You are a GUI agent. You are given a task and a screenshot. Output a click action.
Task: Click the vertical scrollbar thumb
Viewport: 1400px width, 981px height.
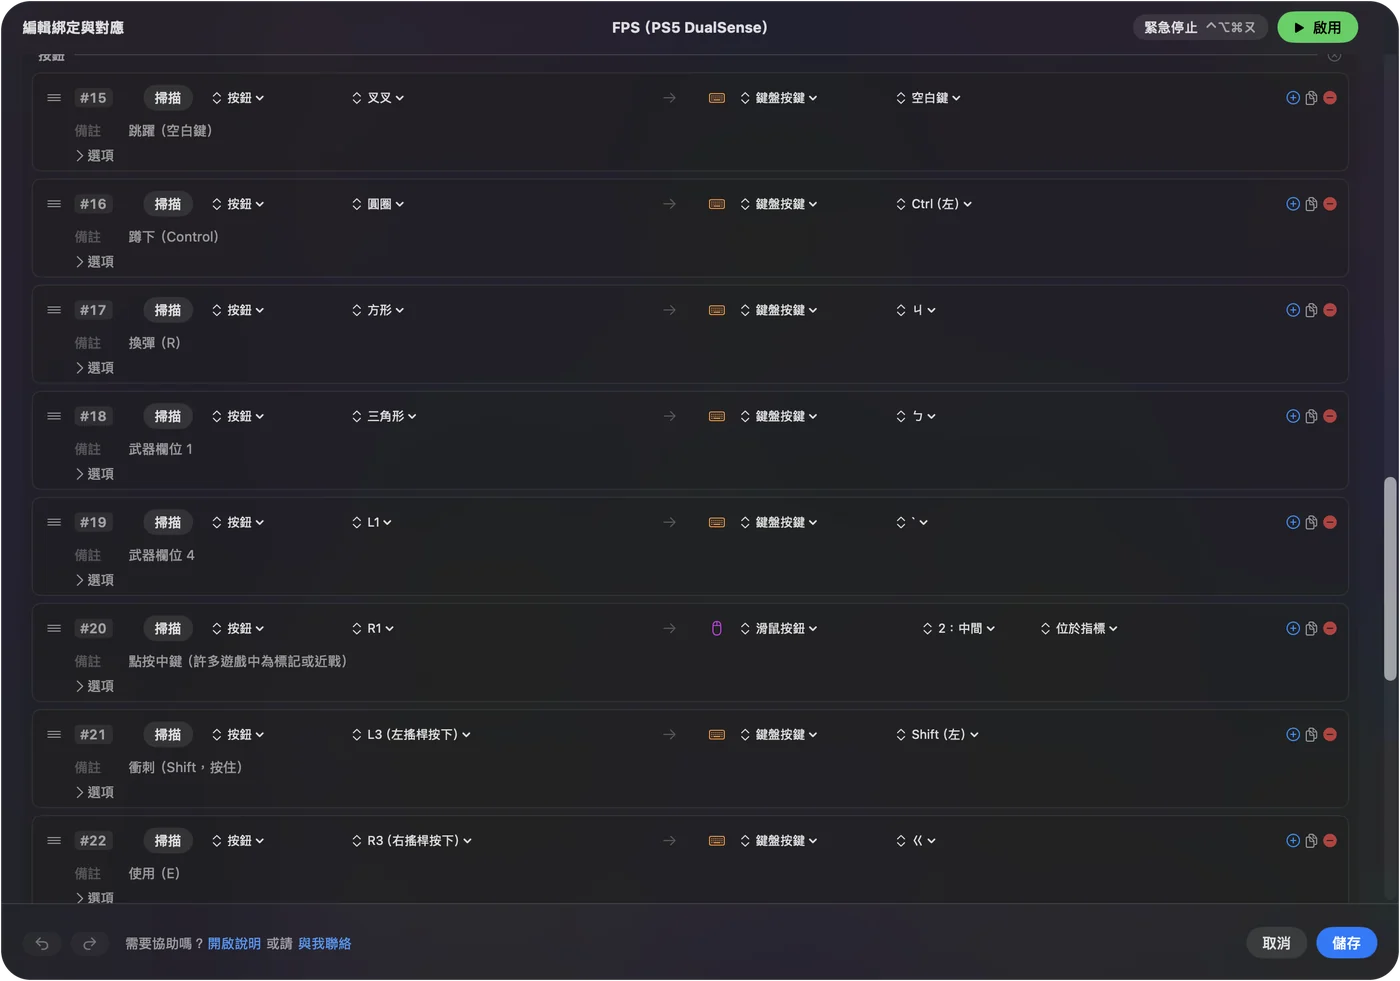click(1390, 579)
